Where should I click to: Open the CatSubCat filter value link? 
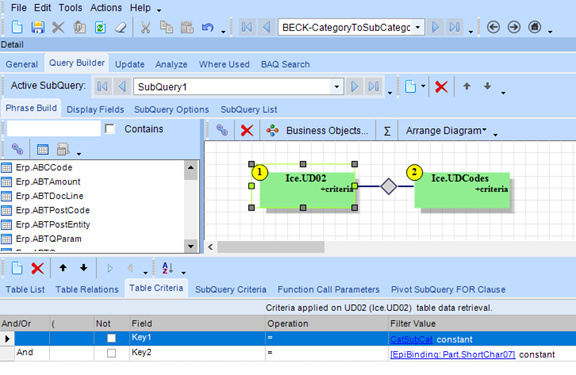pyautogui.click(x=411, y=339)
